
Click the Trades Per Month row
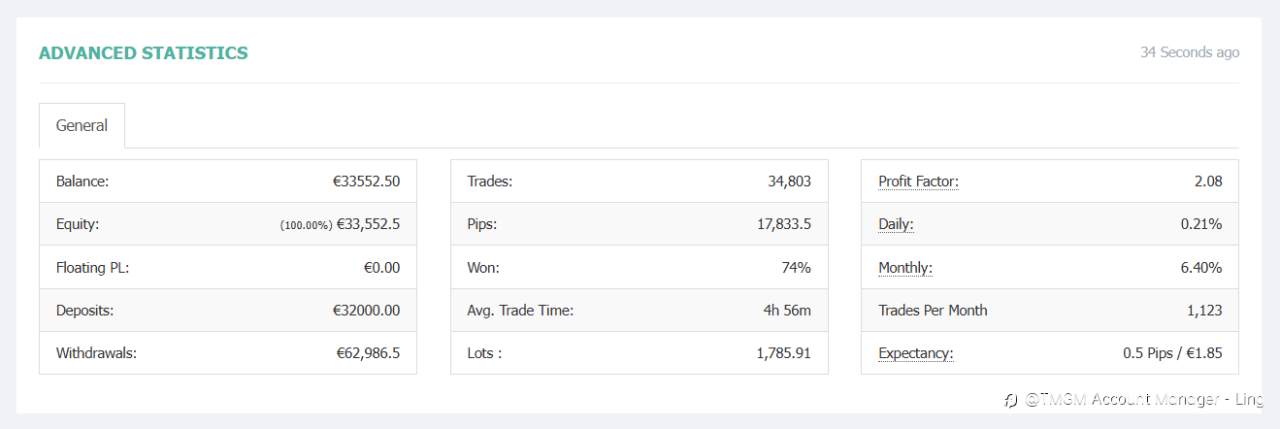pyautogui.click(x=1050, y=311)
